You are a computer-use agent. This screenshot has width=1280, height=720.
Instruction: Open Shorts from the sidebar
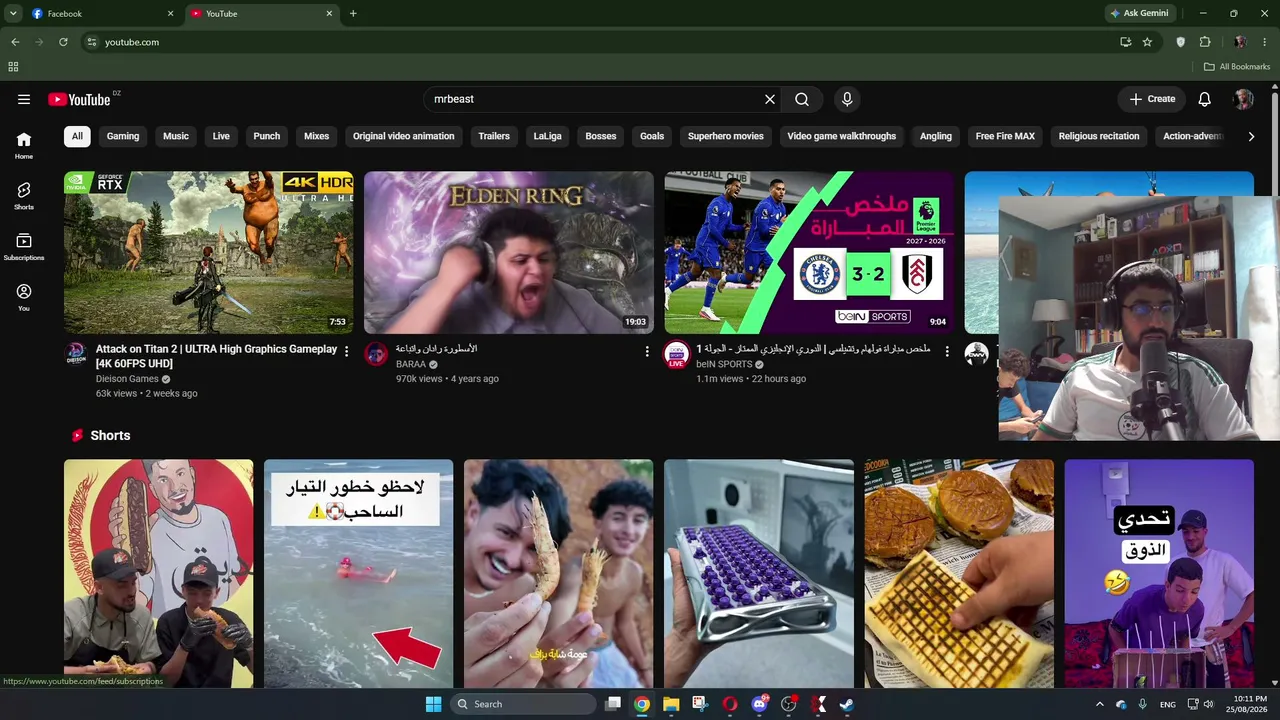[24, 196]
